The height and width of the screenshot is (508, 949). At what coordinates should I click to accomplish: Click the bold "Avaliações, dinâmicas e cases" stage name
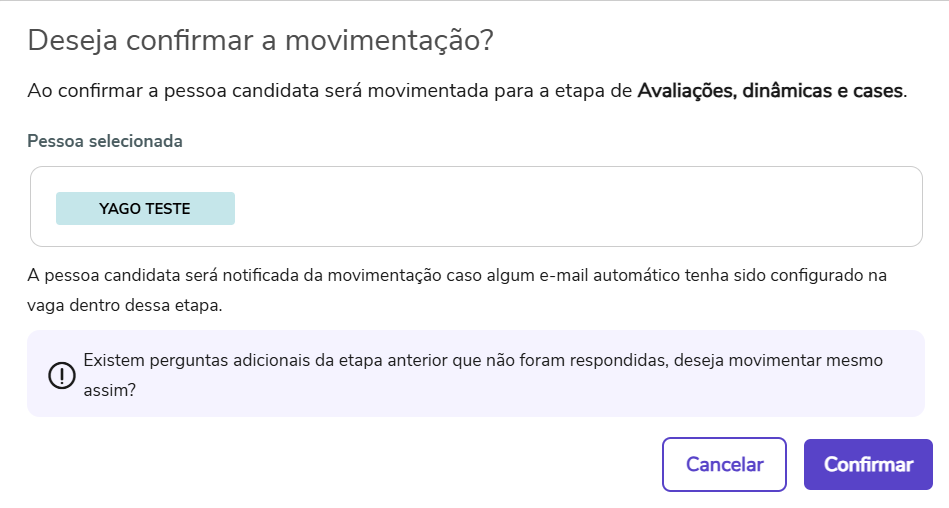[x=770, y=92]
